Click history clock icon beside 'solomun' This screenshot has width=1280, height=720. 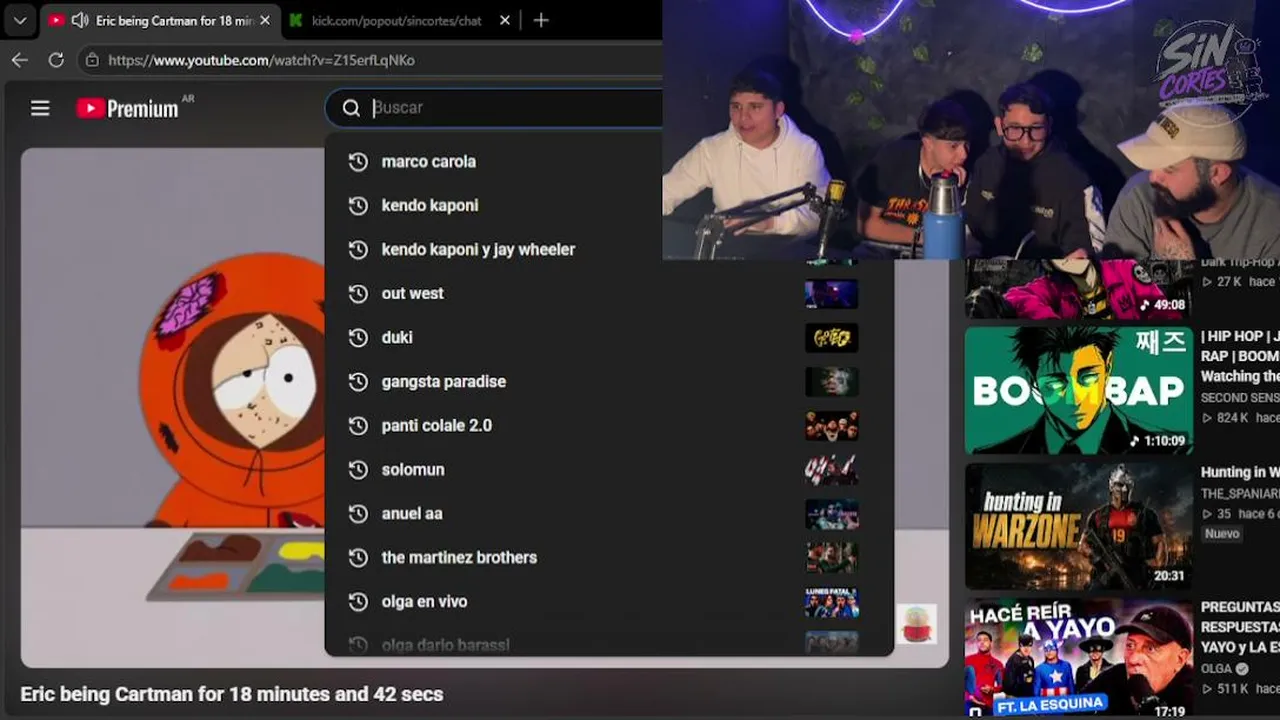coord(358,469)
